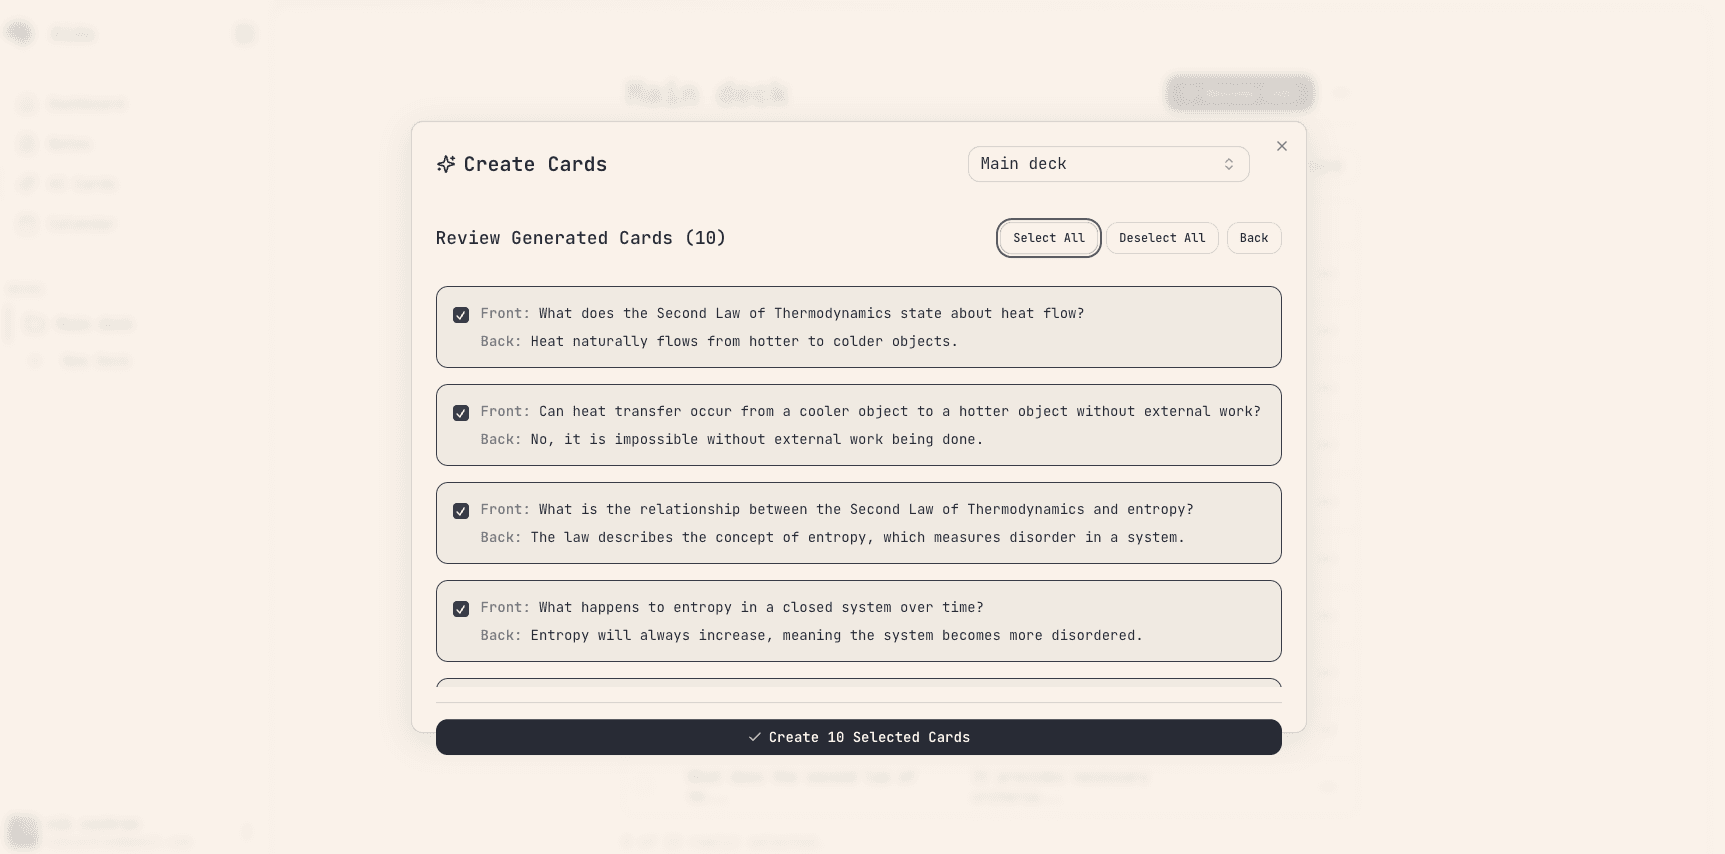Image resolution: width=1725 pixels, height=854 pixels.
Task: Create the 10 selected cards
Action: click(x=858, y=737)
